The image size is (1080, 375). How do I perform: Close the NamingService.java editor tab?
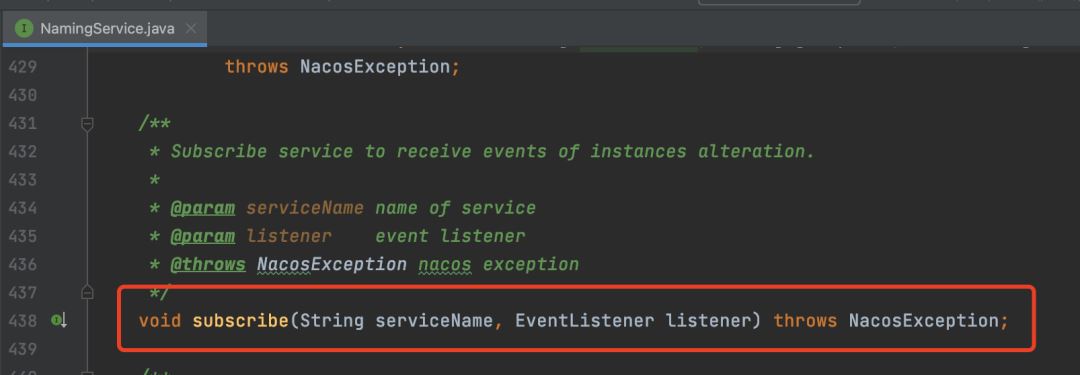[191, 29]
